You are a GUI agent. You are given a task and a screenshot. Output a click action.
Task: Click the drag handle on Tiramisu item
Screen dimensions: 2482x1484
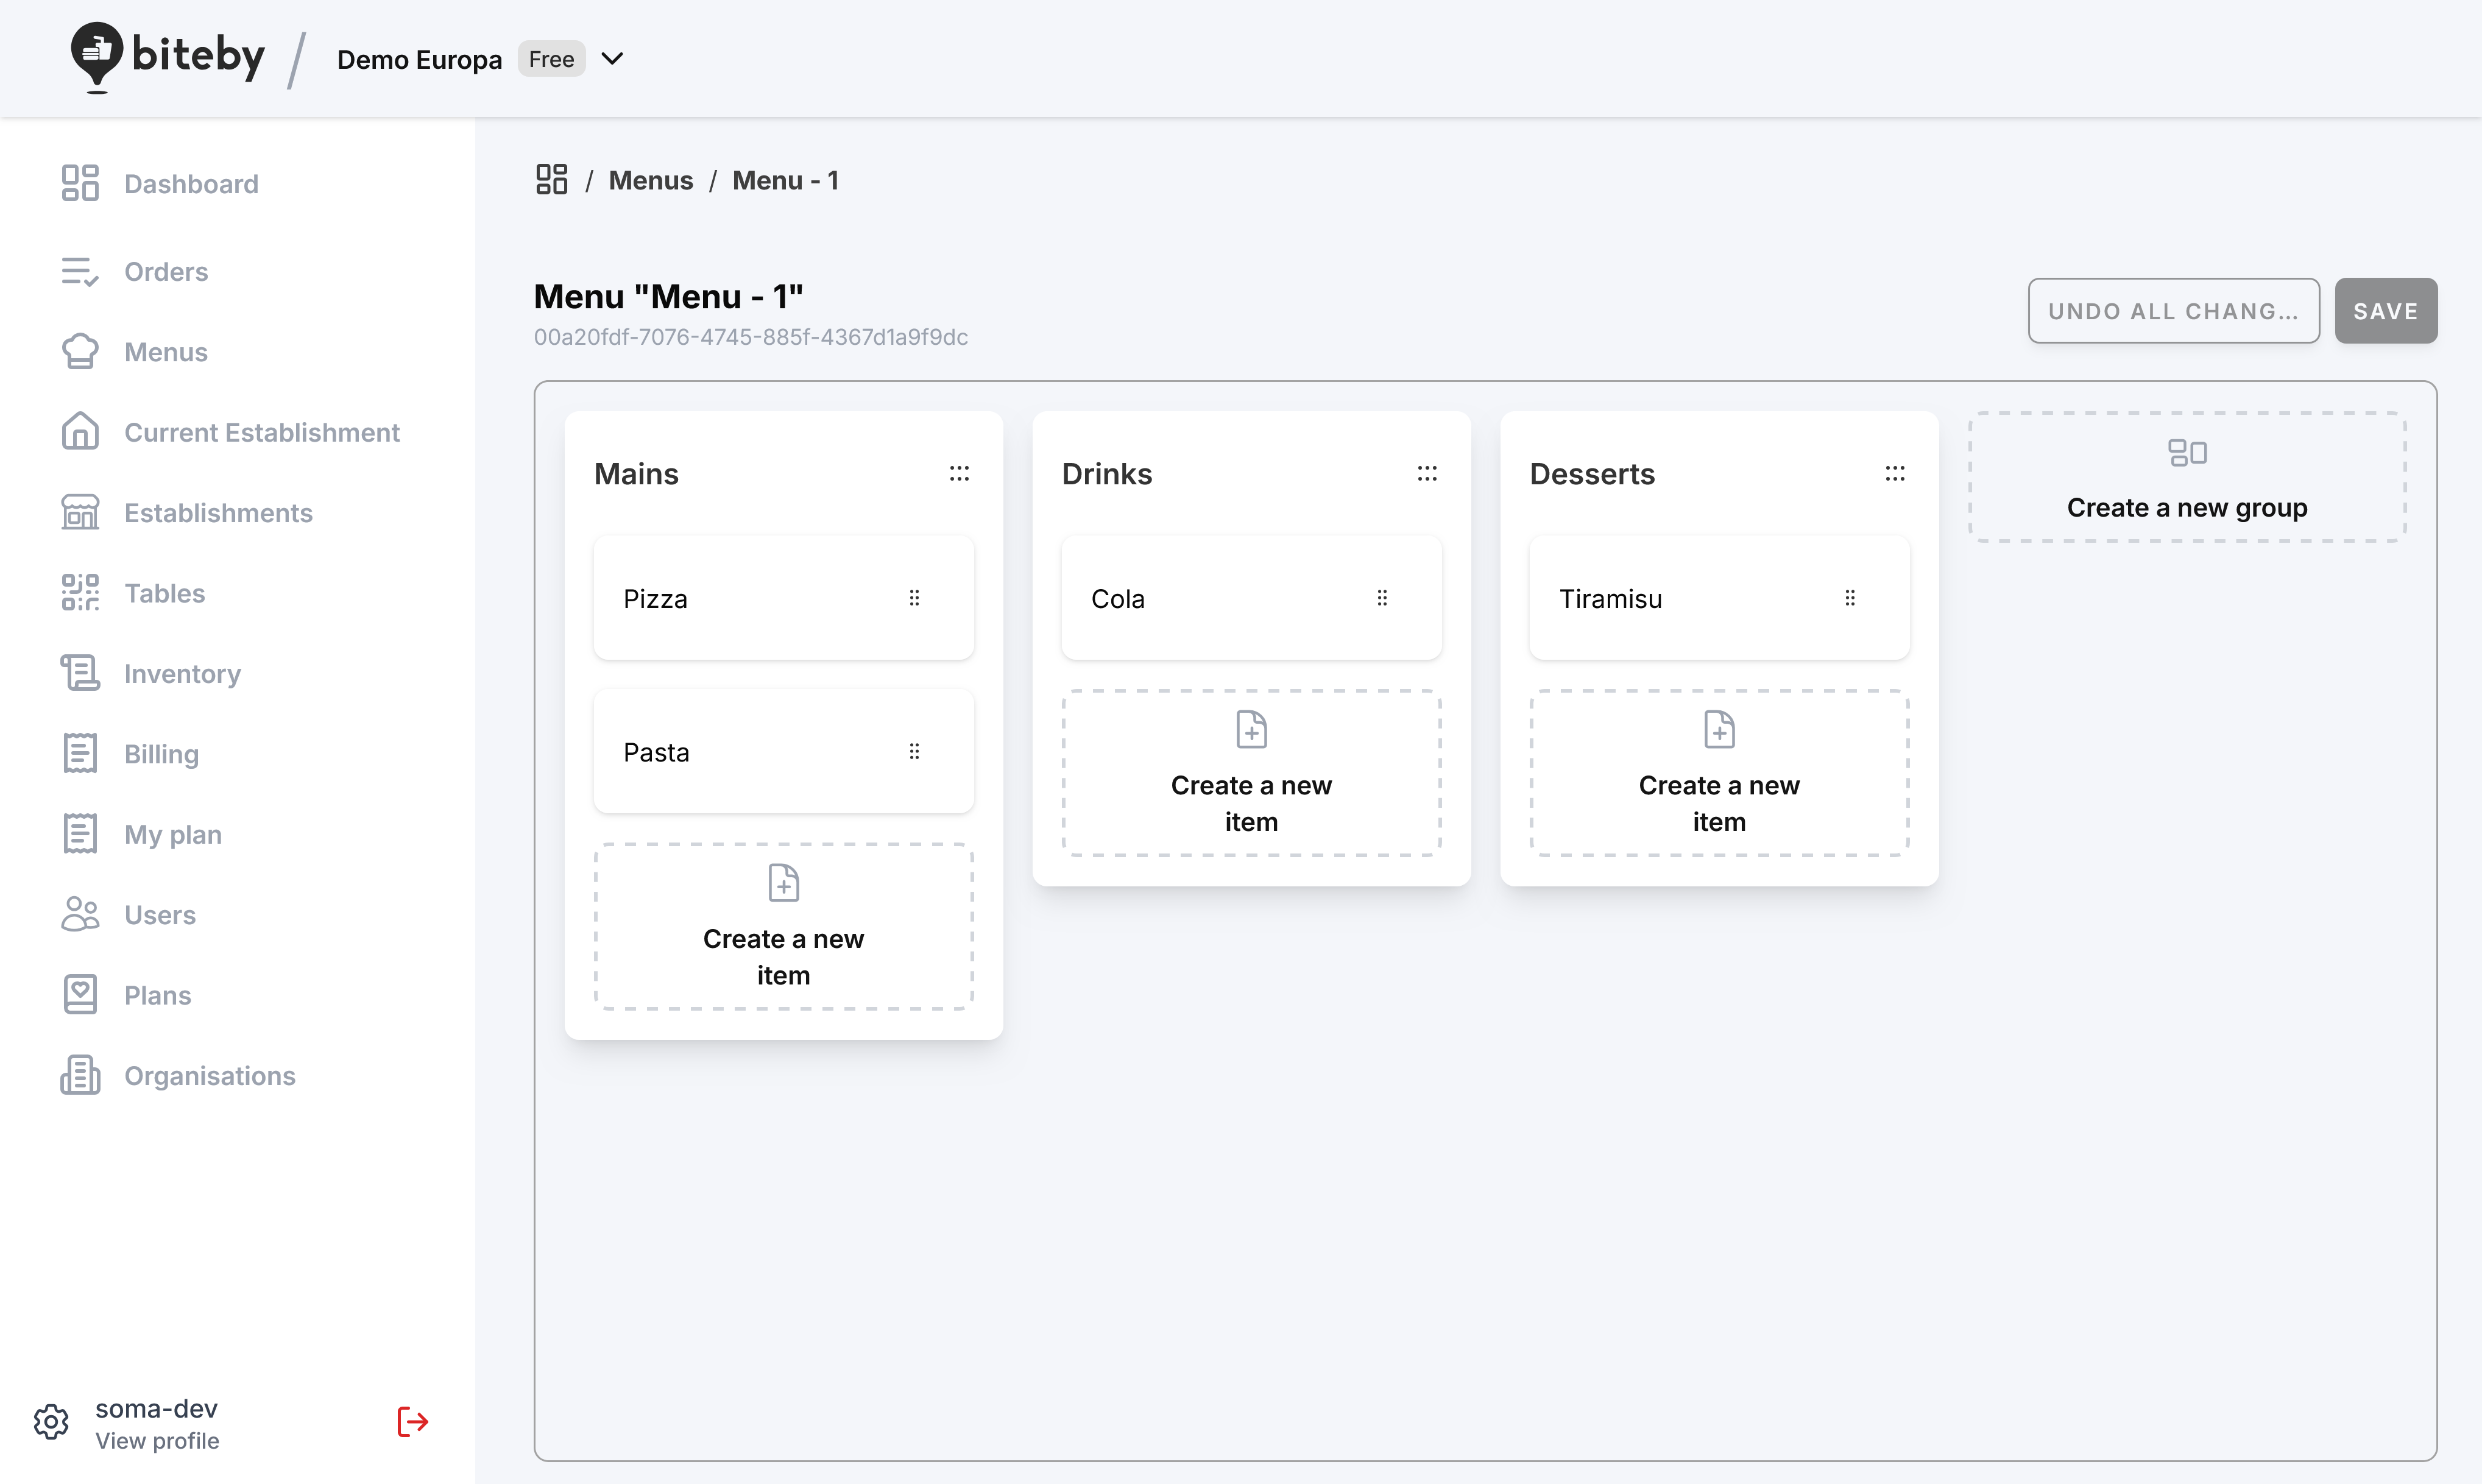point(1850,598)
